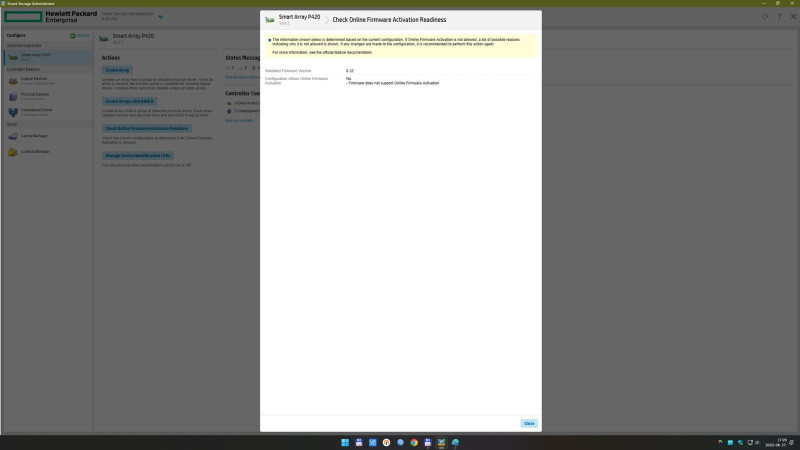
Task: Click the License Manager padlock icon
Action: 13,152
